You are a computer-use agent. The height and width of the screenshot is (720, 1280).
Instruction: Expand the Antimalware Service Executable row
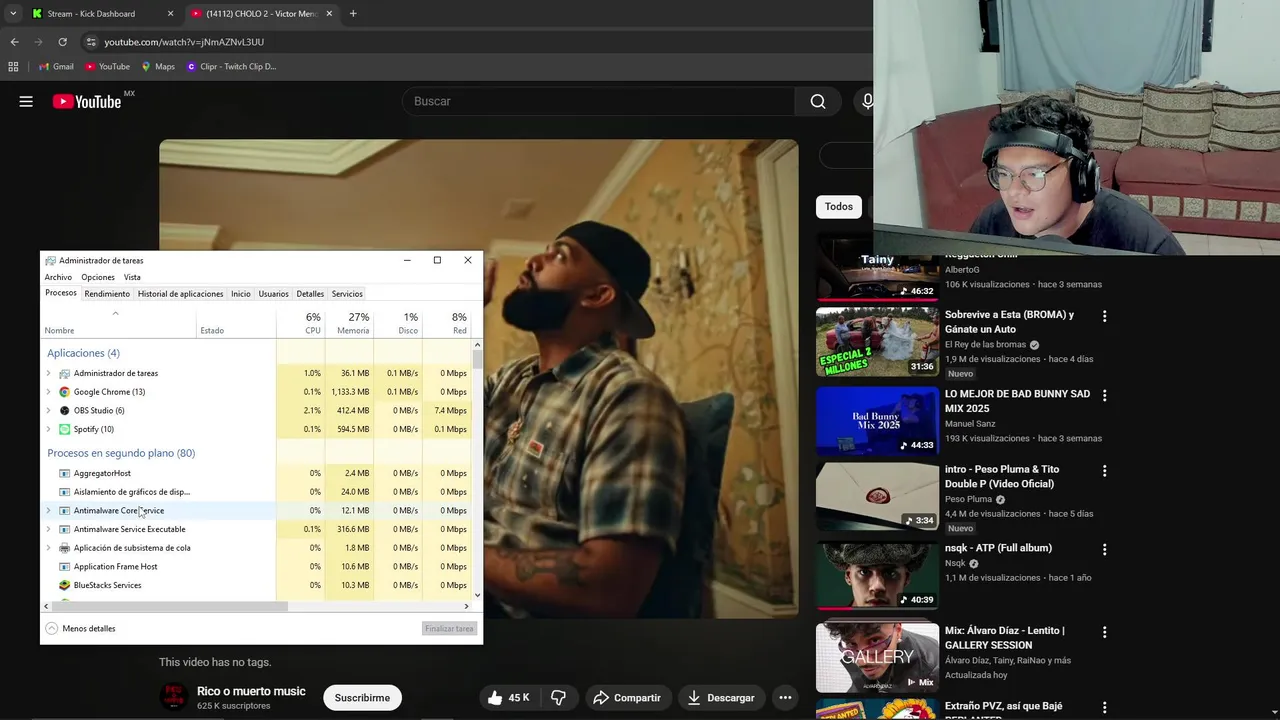point(48,529)
